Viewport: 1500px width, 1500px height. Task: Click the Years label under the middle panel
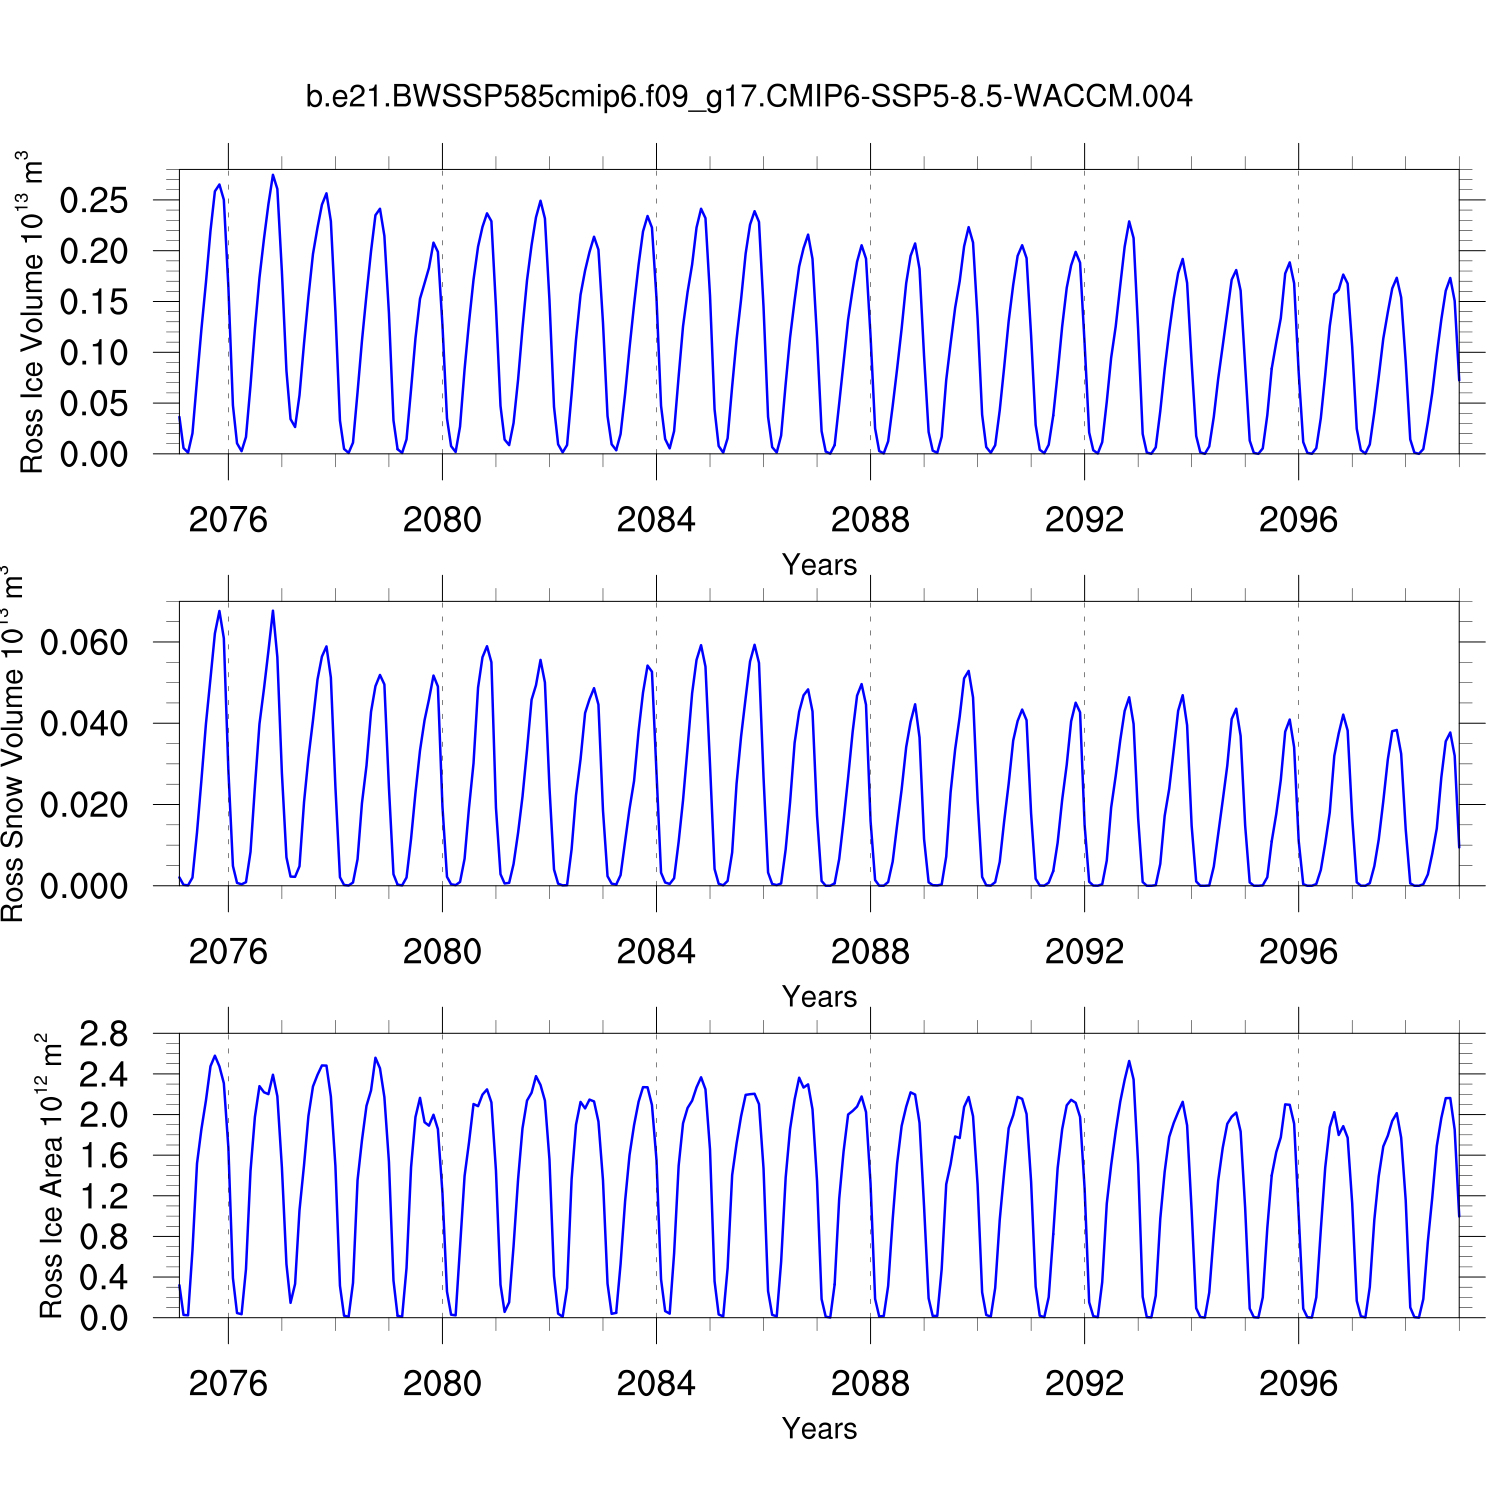coord(819,997)
